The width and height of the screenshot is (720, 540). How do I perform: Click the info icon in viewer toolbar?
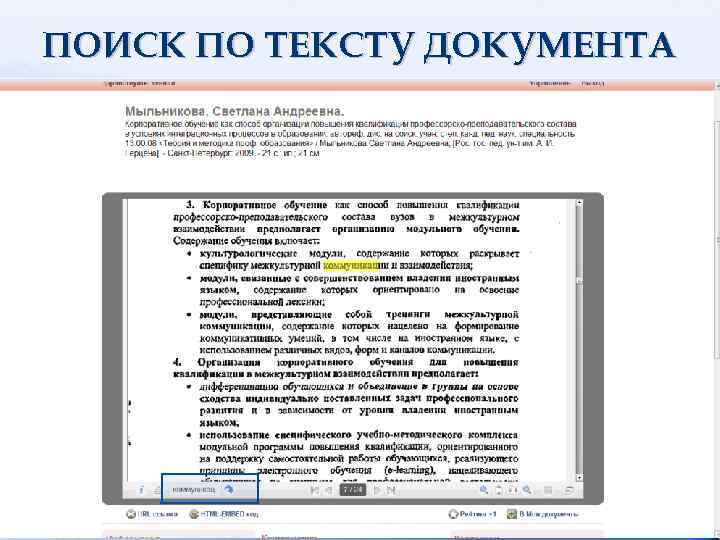[141, 490]
